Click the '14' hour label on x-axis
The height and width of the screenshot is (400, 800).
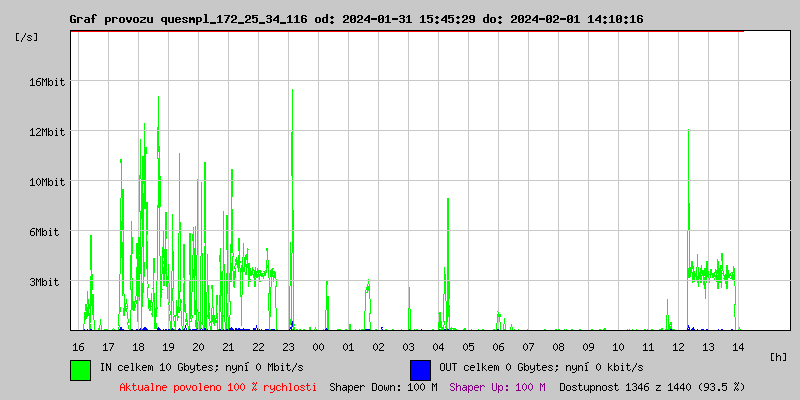[738, 347]
